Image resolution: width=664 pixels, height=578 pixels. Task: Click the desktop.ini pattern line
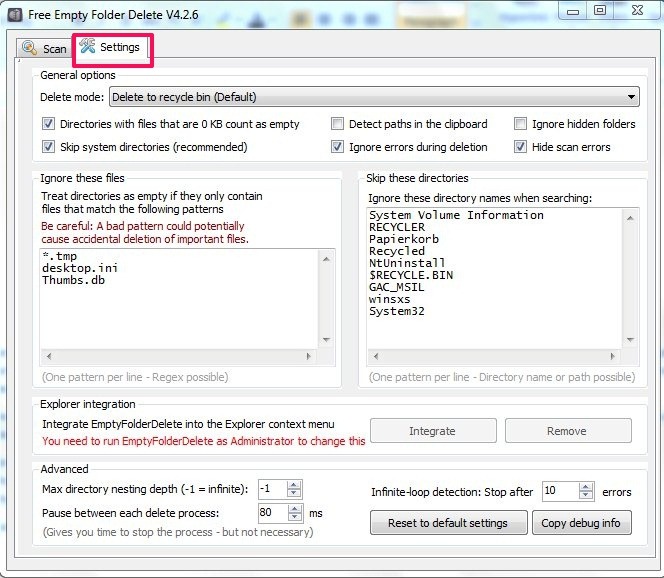[80, 268]
